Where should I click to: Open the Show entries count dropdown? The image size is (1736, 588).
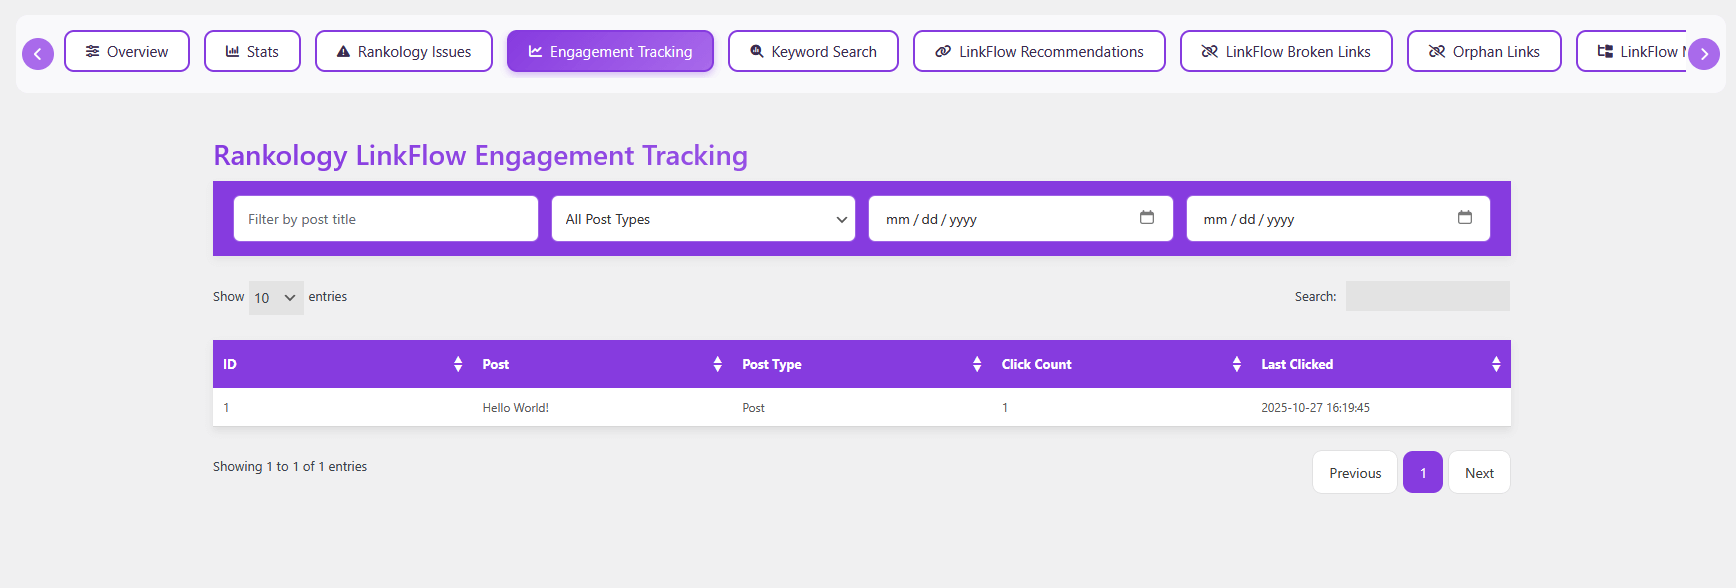276,298
